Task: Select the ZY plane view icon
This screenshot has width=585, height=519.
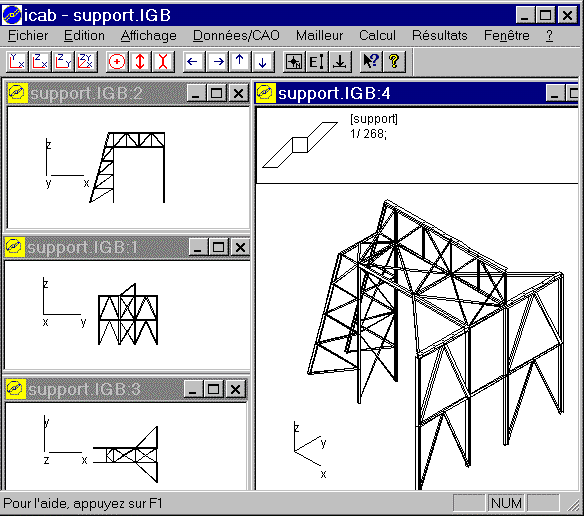Action: click(x=63, y=61)
